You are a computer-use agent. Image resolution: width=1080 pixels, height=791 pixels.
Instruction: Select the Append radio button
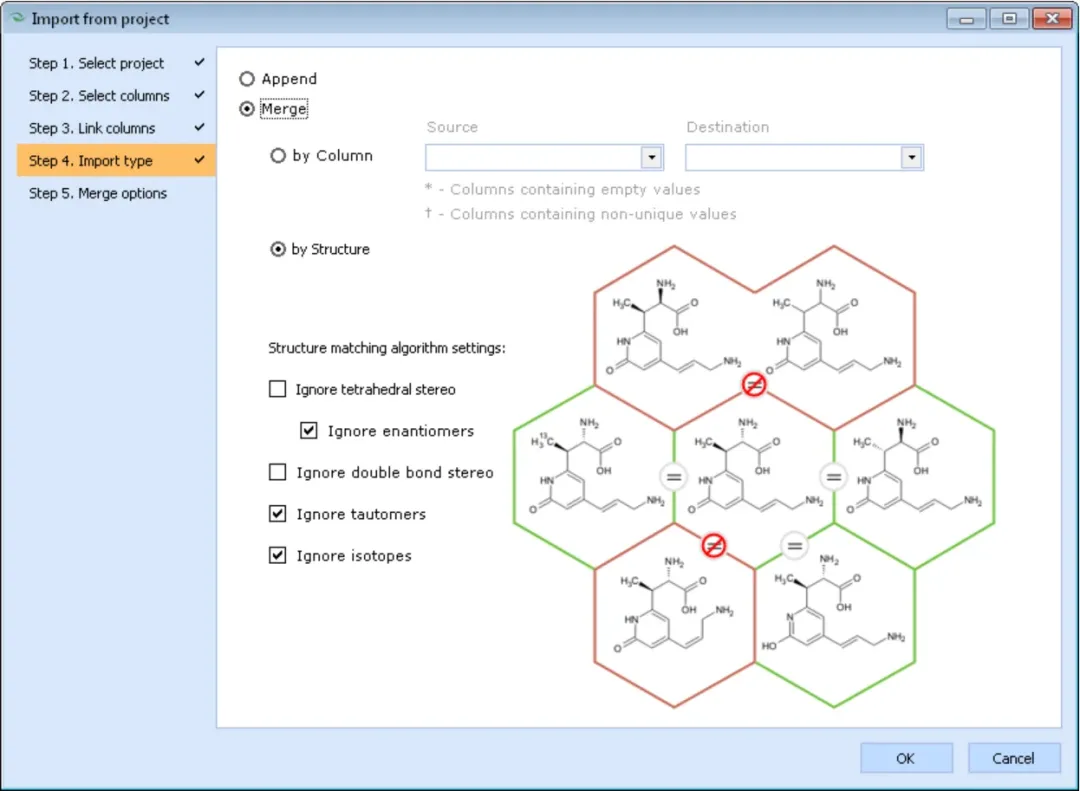(x=247, y=79)
